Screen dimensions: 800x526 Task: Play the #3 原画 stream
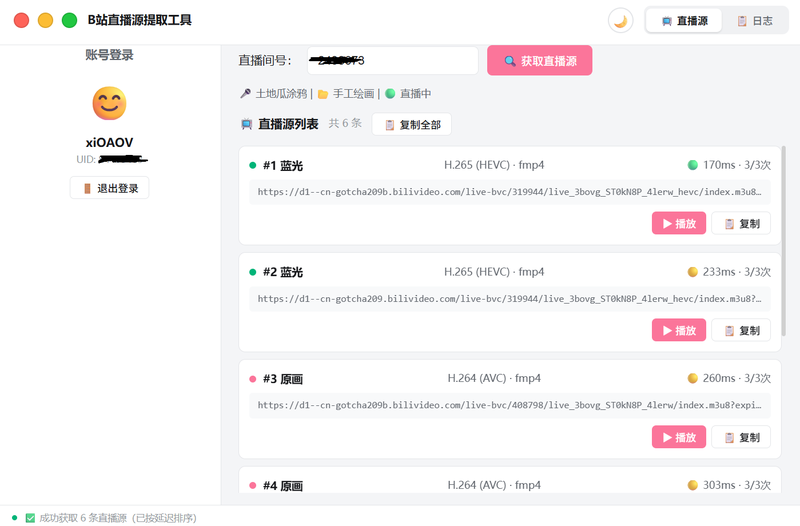679,437
